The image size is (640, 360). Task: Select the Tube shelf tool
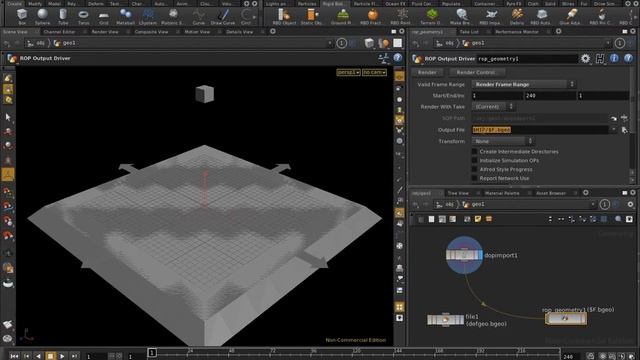[63, 16]
